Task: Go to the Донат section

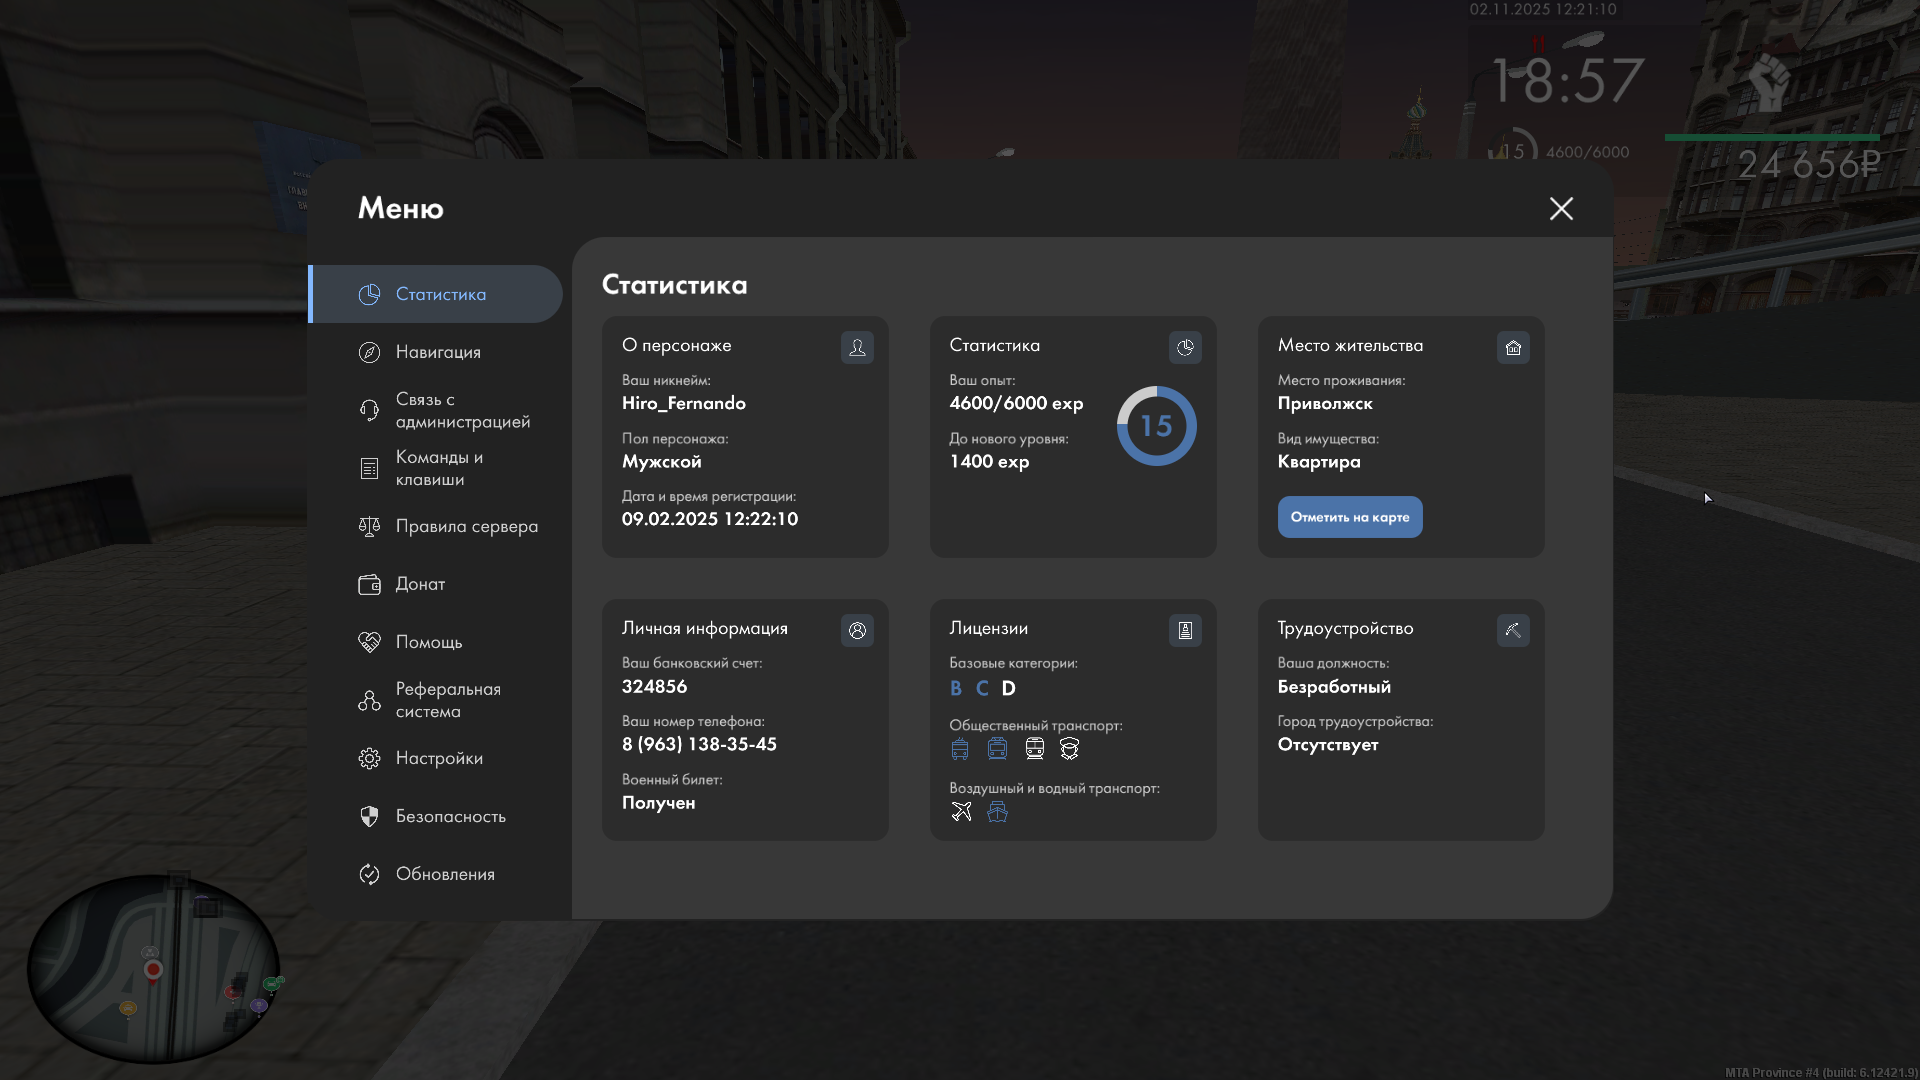Action: tap(419, 584)
